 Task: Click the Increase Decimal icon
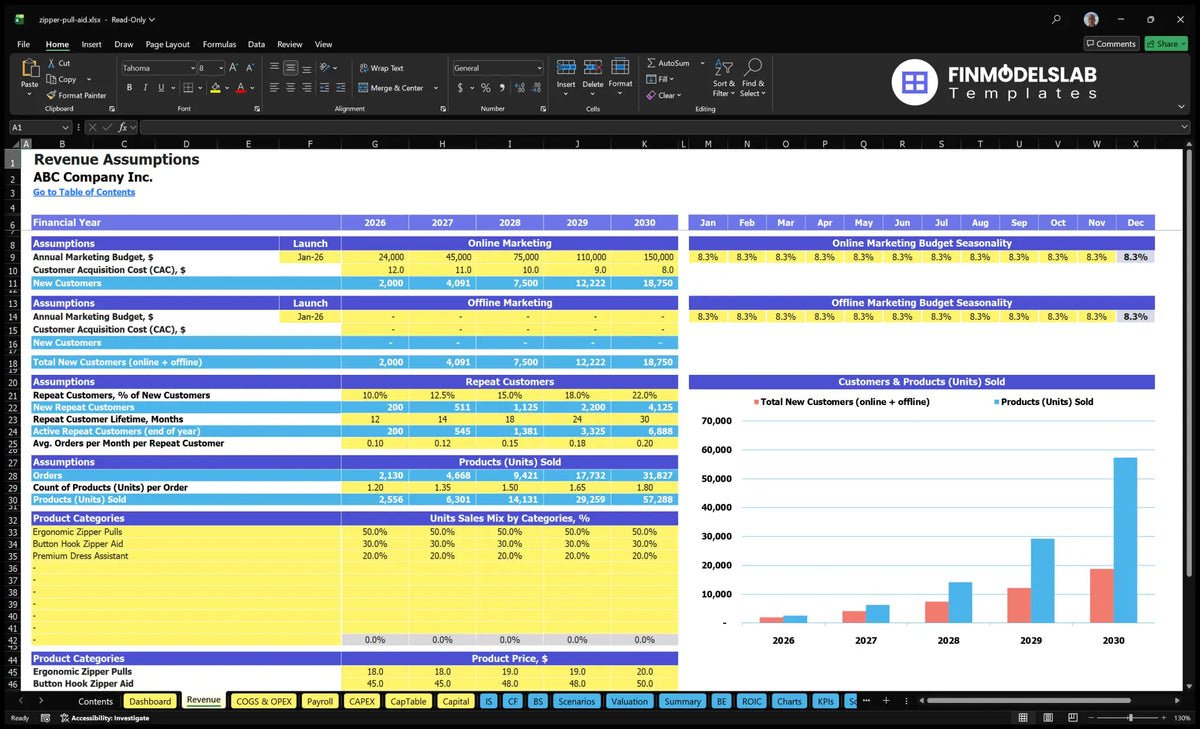(x=518, y=88)
